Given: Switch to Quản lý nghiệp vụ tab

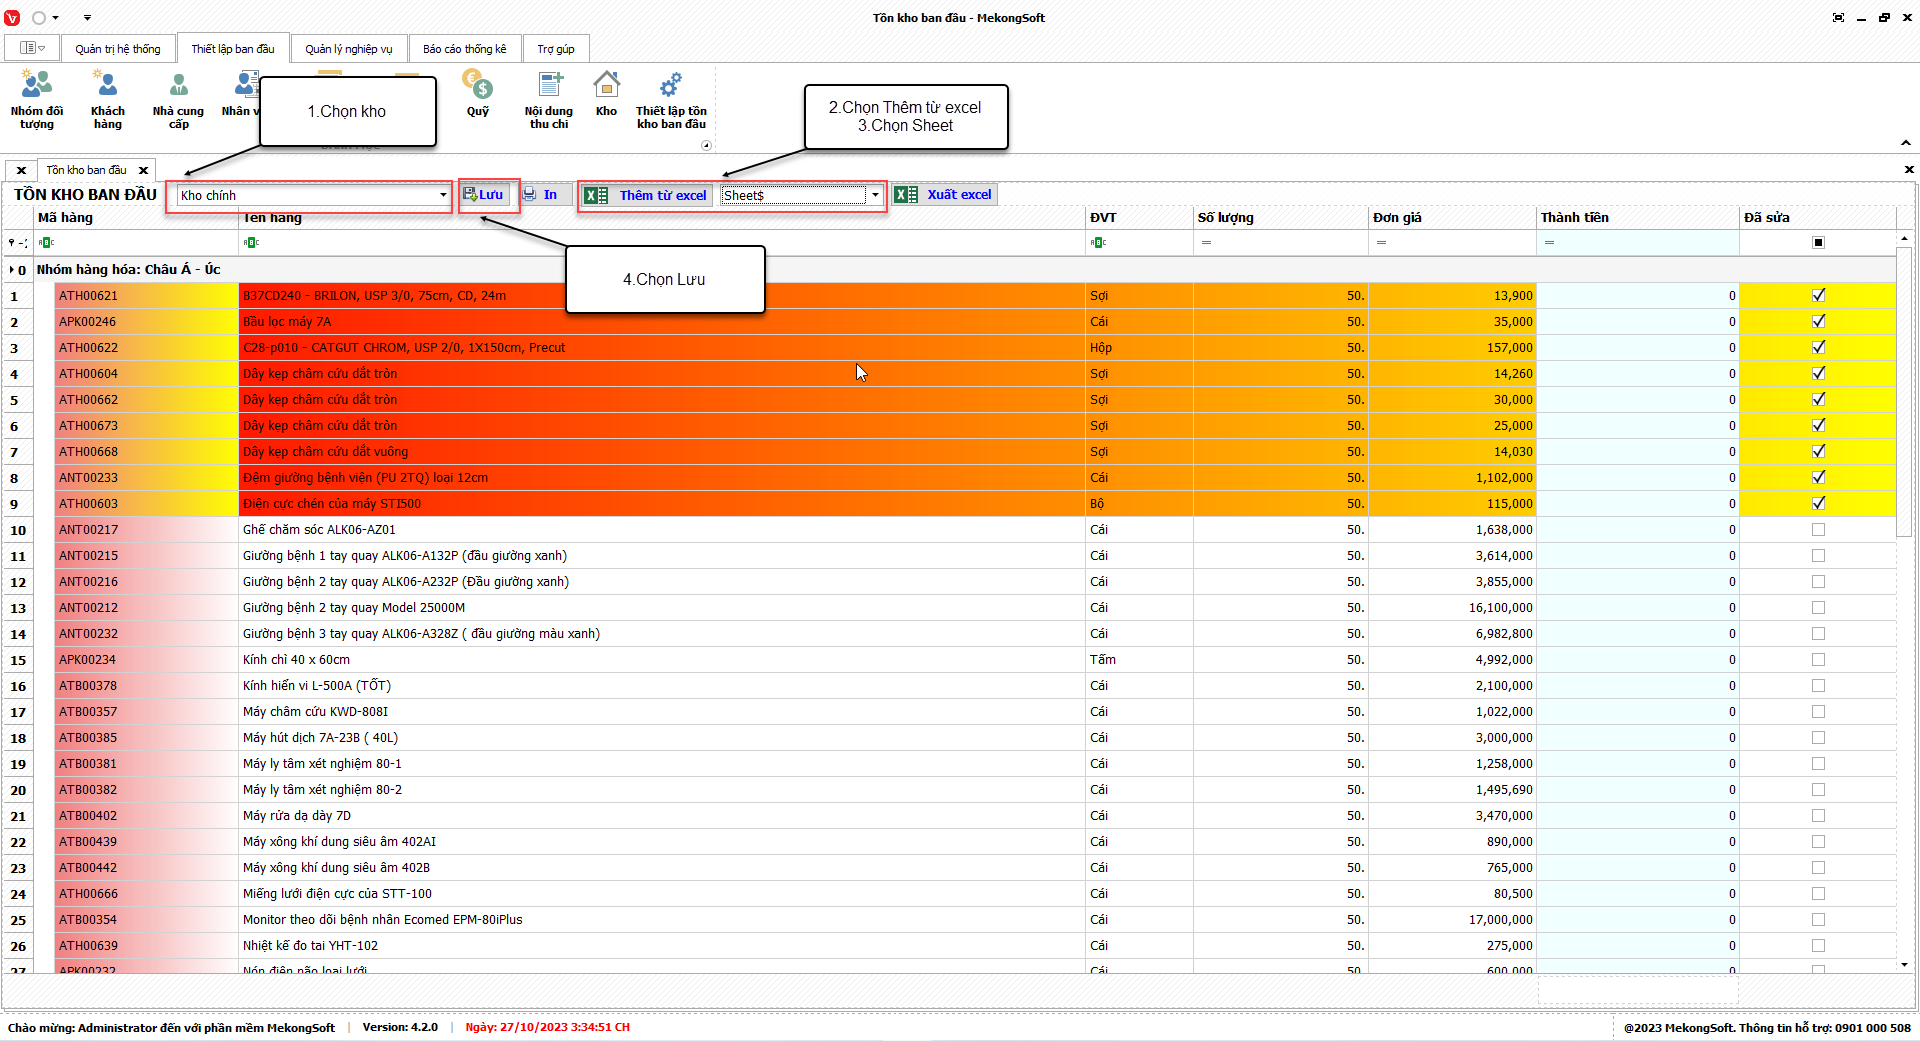Looking at the screenshot, I should [349, 49].
